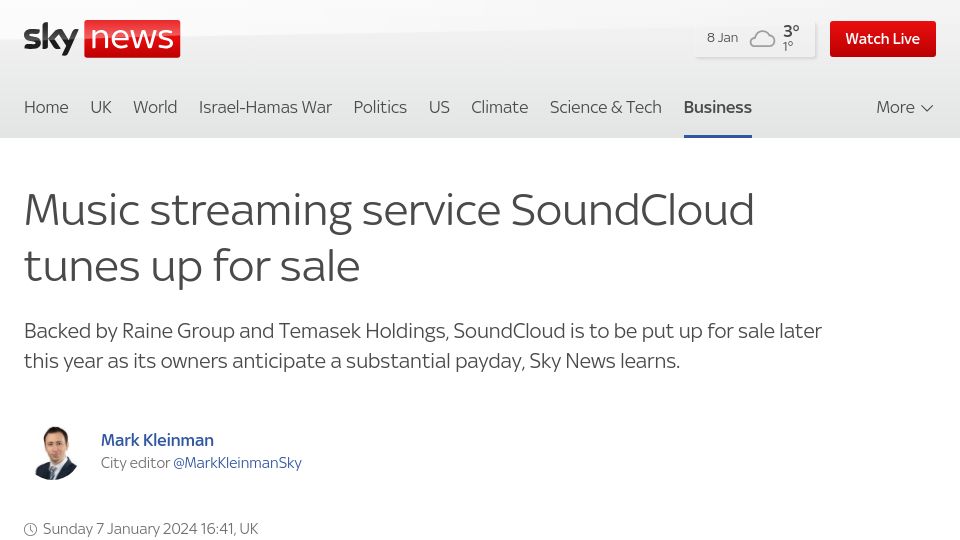Click the SoundCloud article headline
The height and width of the screenshot is (540, 960).
coord(389,238)
